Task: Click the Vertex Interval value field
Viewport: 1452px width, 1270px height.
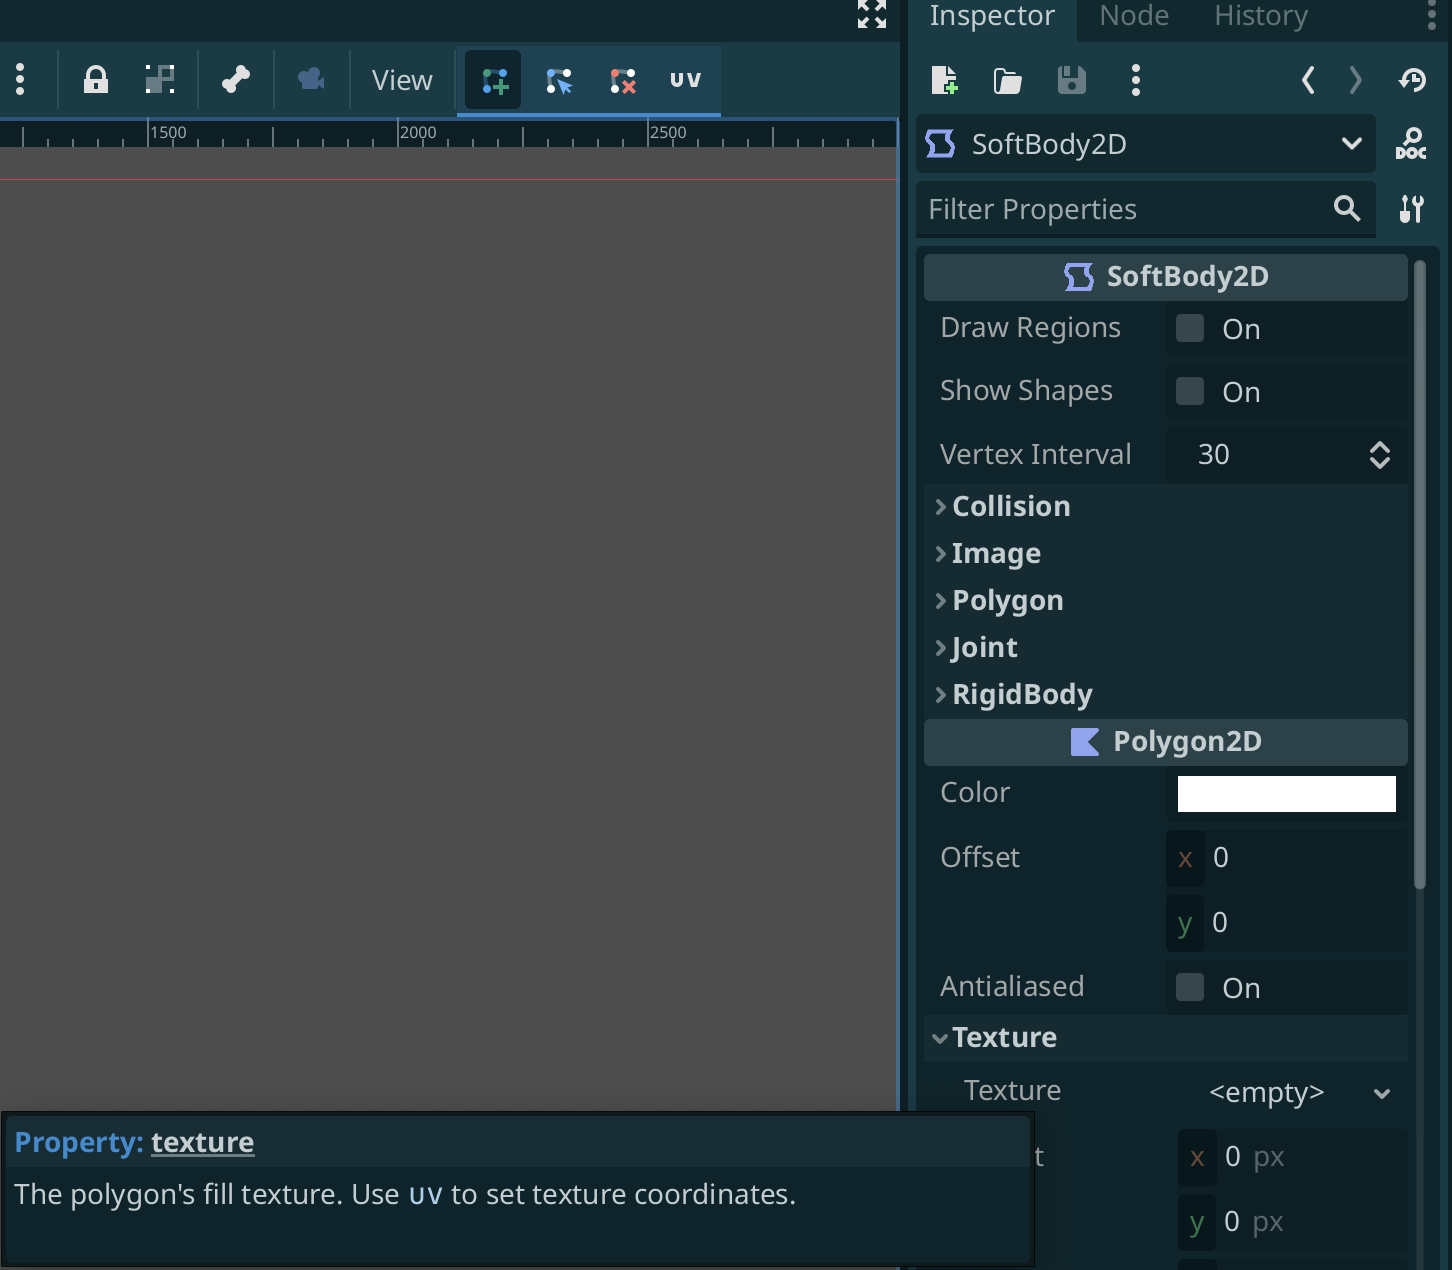Action: point(1264,455)
